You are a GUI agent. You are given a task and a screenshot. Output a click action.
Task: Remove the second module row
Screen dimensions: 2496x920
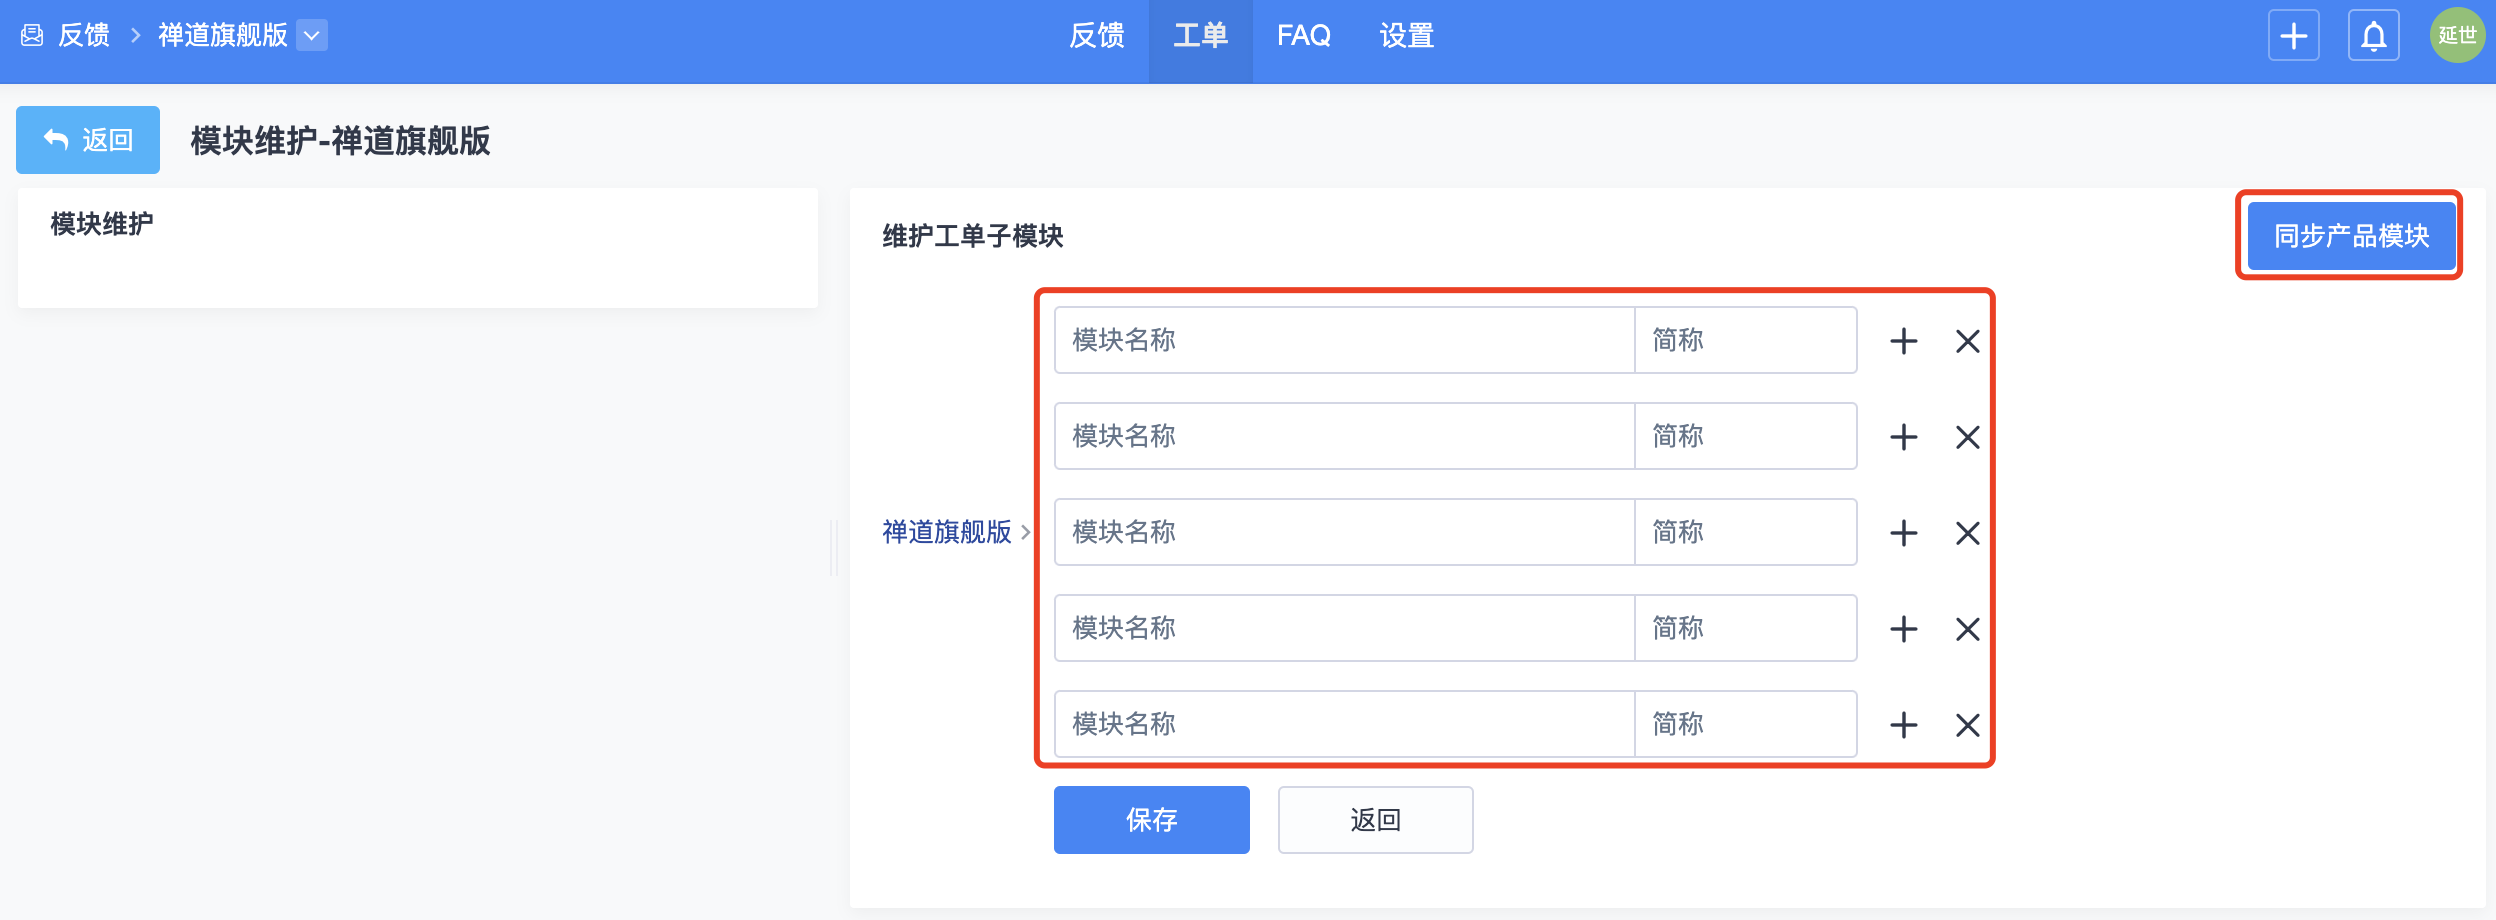[1967, 437]
